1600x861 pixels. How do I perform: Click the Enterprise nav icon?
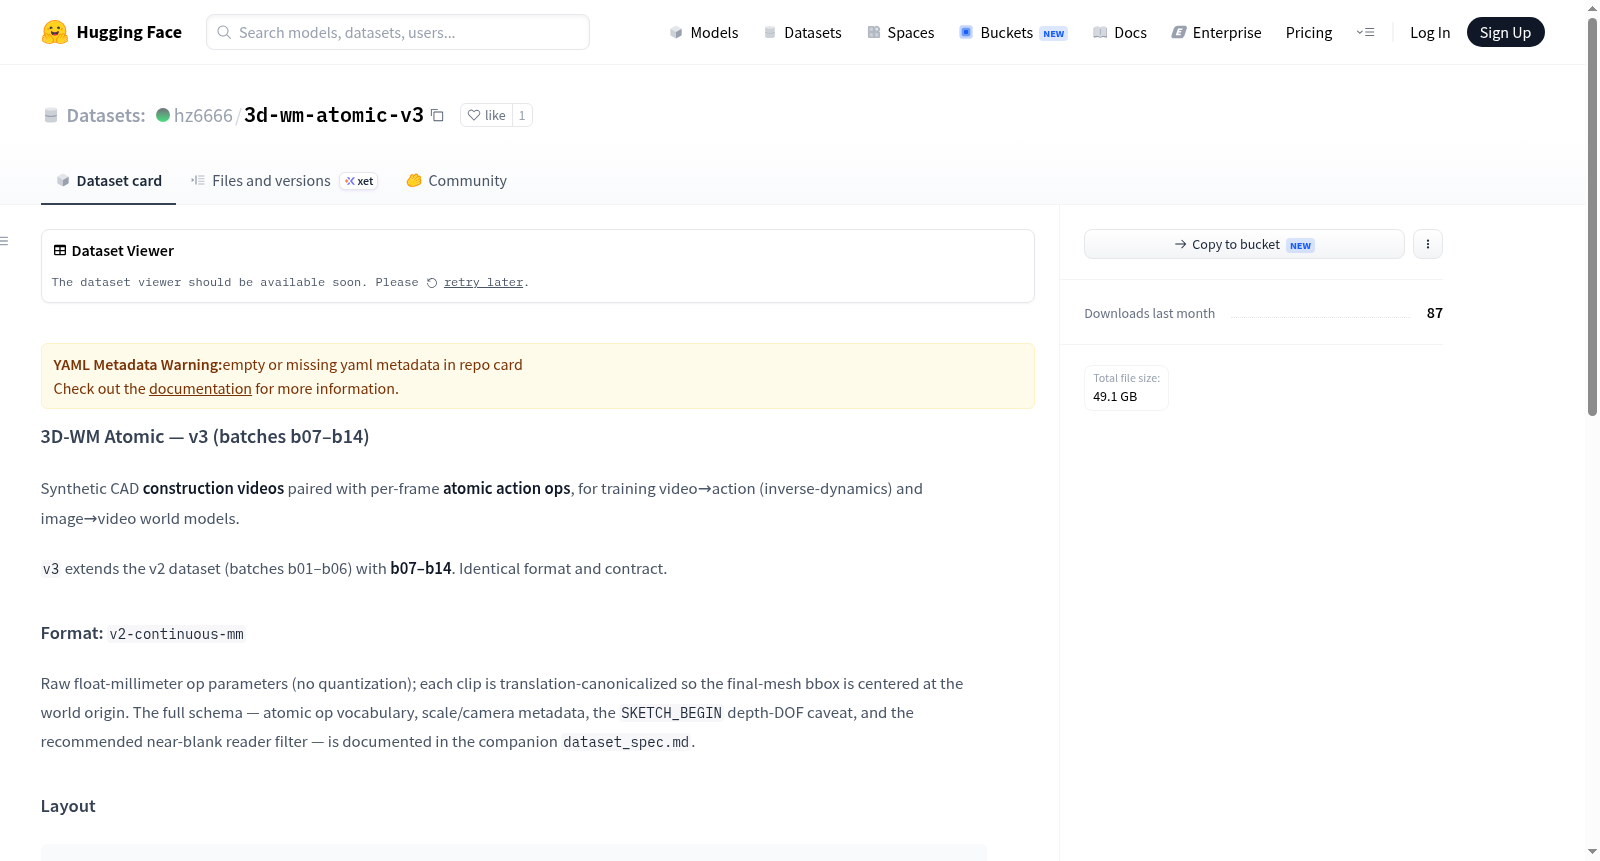[1179, 32]
